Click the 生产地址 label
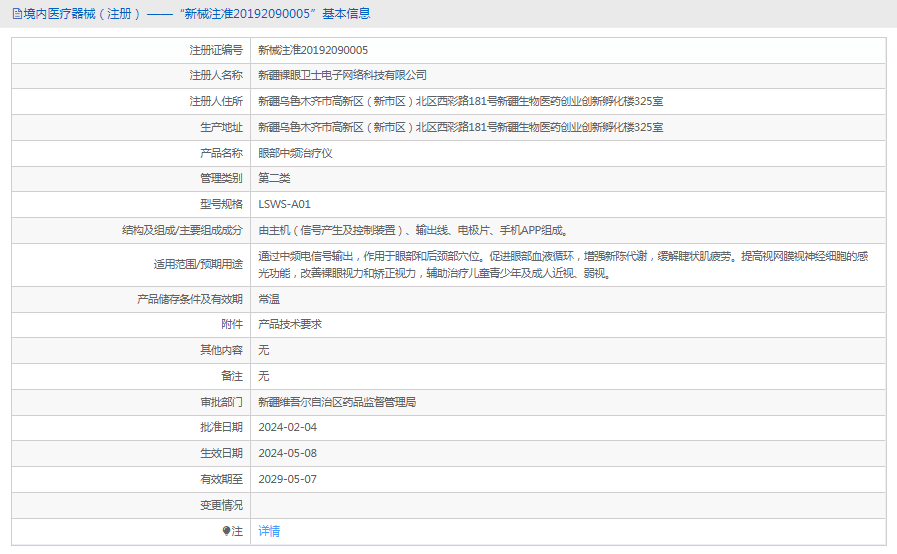Viewport: 897px width, 554px height. click(x=221, y=127)
